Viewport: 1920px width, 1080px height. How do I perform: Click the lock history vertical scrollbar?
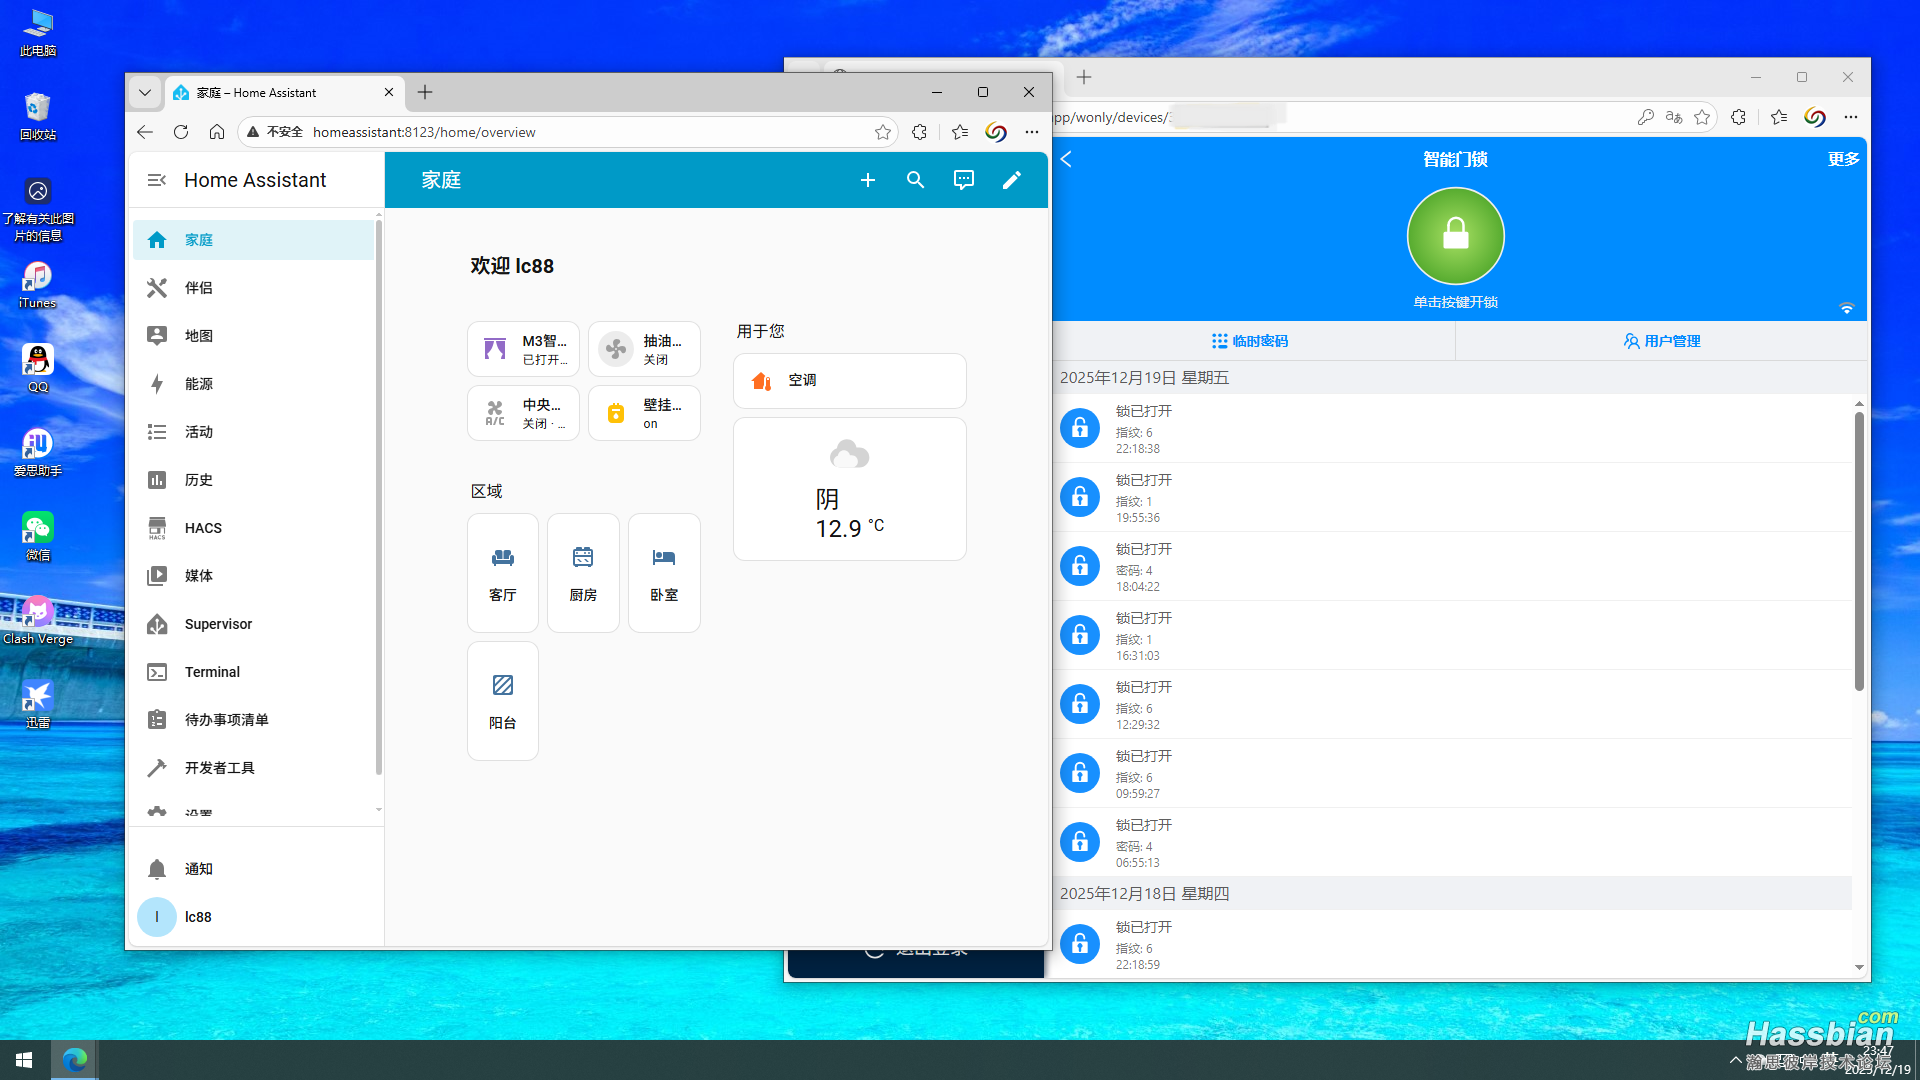pyautogui.click(x=1859, y=550)
